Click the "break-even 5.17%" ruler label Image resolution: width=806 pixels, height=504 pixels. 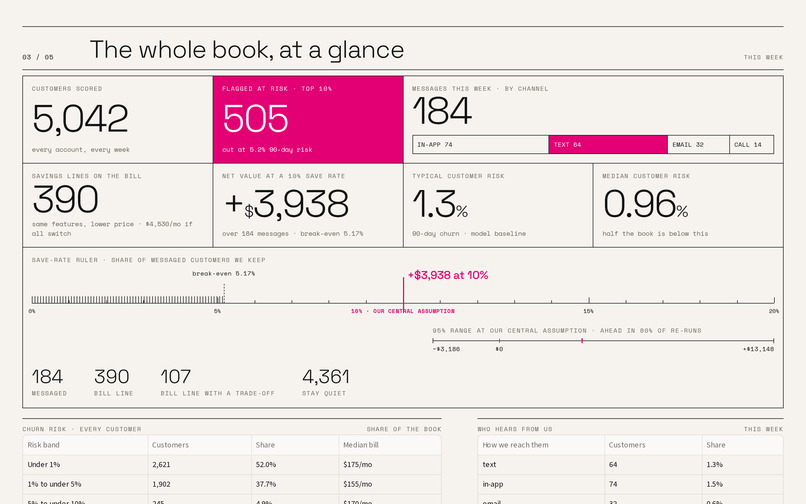tap(224, 274)
